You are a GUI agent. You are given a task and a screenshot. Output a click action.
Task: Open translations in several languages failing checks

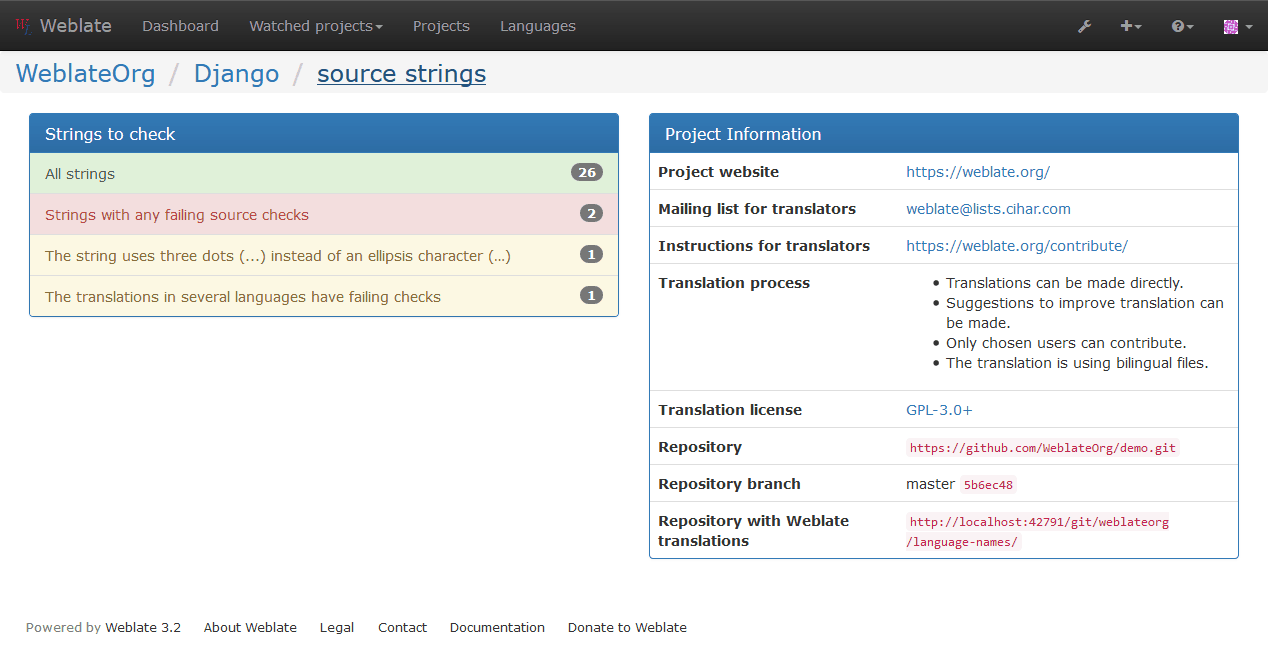tap(324, 296)
